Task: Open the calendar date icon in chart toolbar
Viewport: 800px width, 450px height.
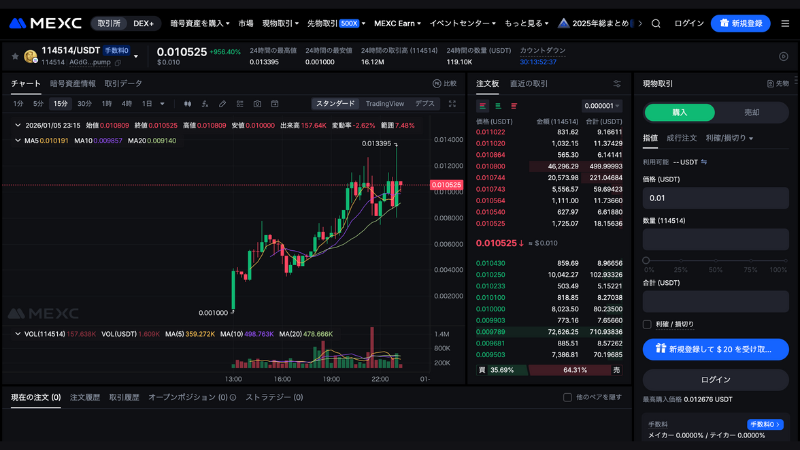Action: point(274,104)
